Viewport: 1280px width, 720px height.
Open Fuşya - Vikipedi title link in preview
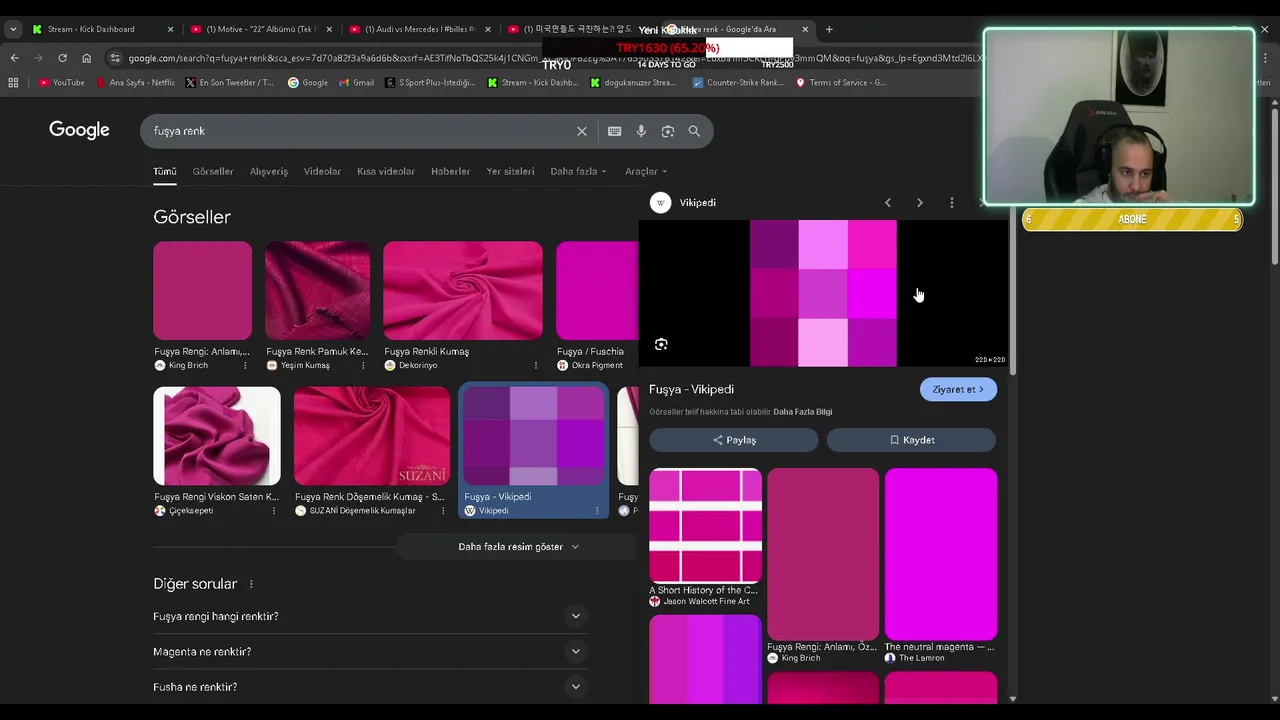(x=691, y=390)
